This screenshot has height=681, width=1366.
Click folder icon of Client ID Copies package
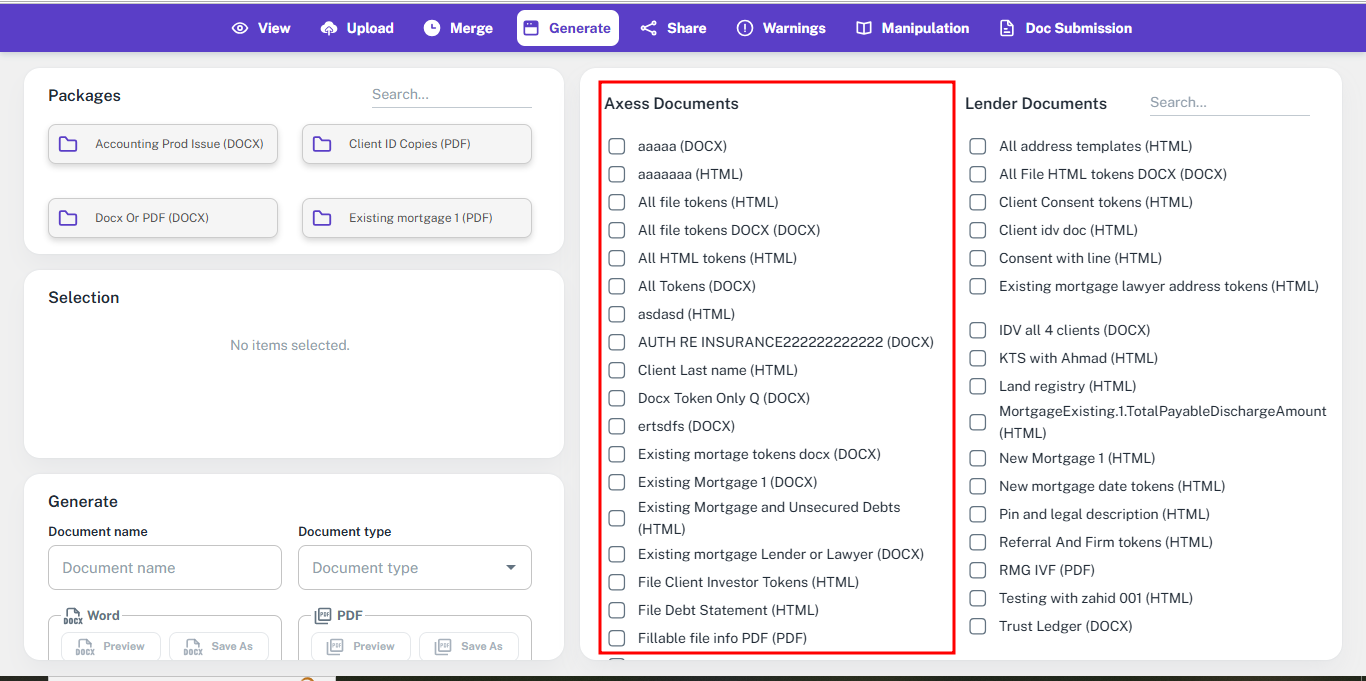pos(322,144)
